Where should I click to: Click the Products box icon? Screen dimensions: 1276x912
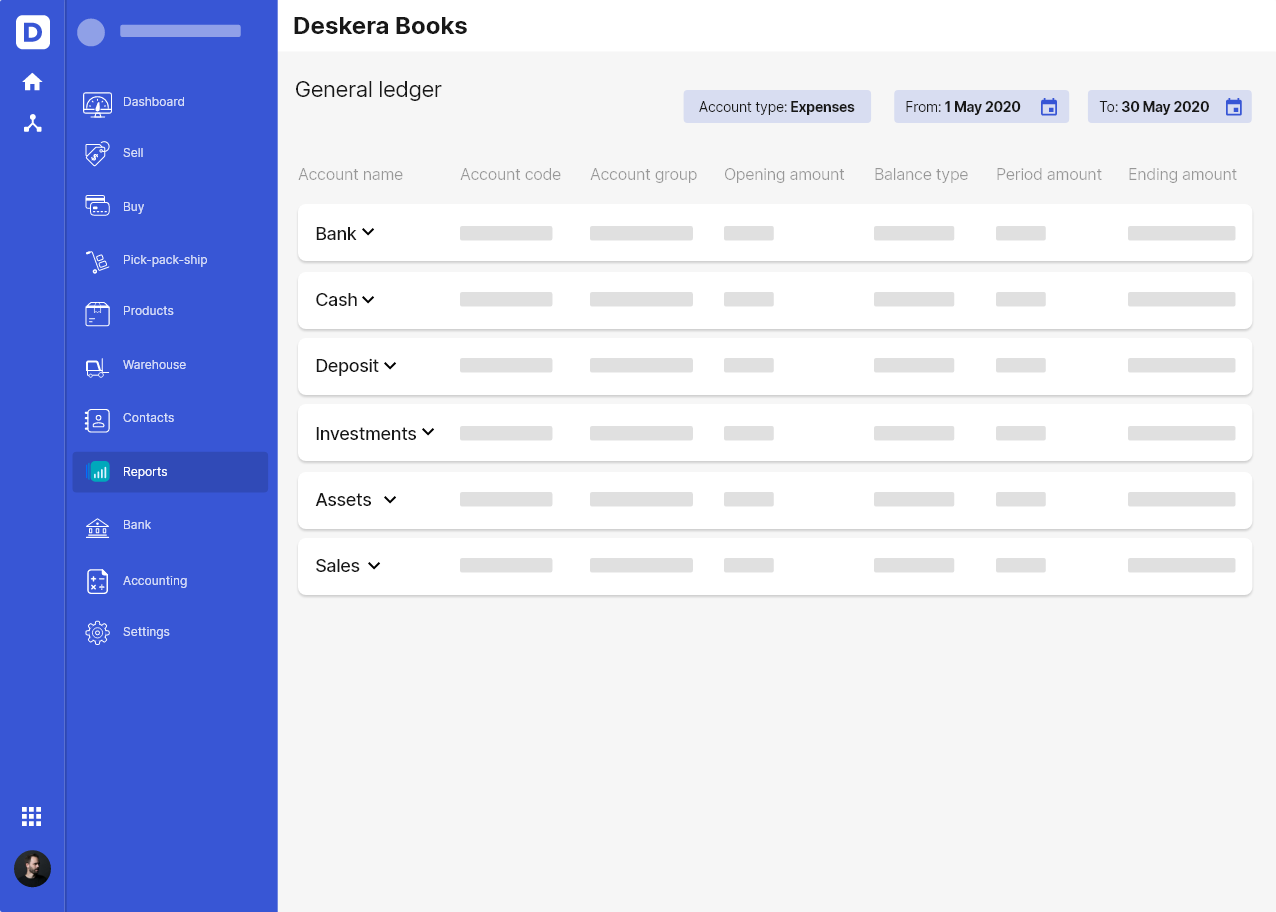coord(97,313)
